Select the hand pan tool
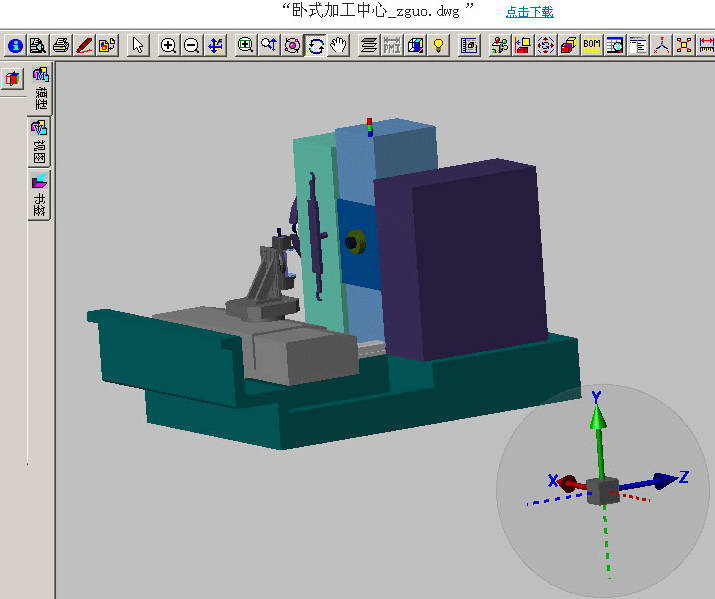The height and width of the screenshot is (599, 715). coord(339,45)
